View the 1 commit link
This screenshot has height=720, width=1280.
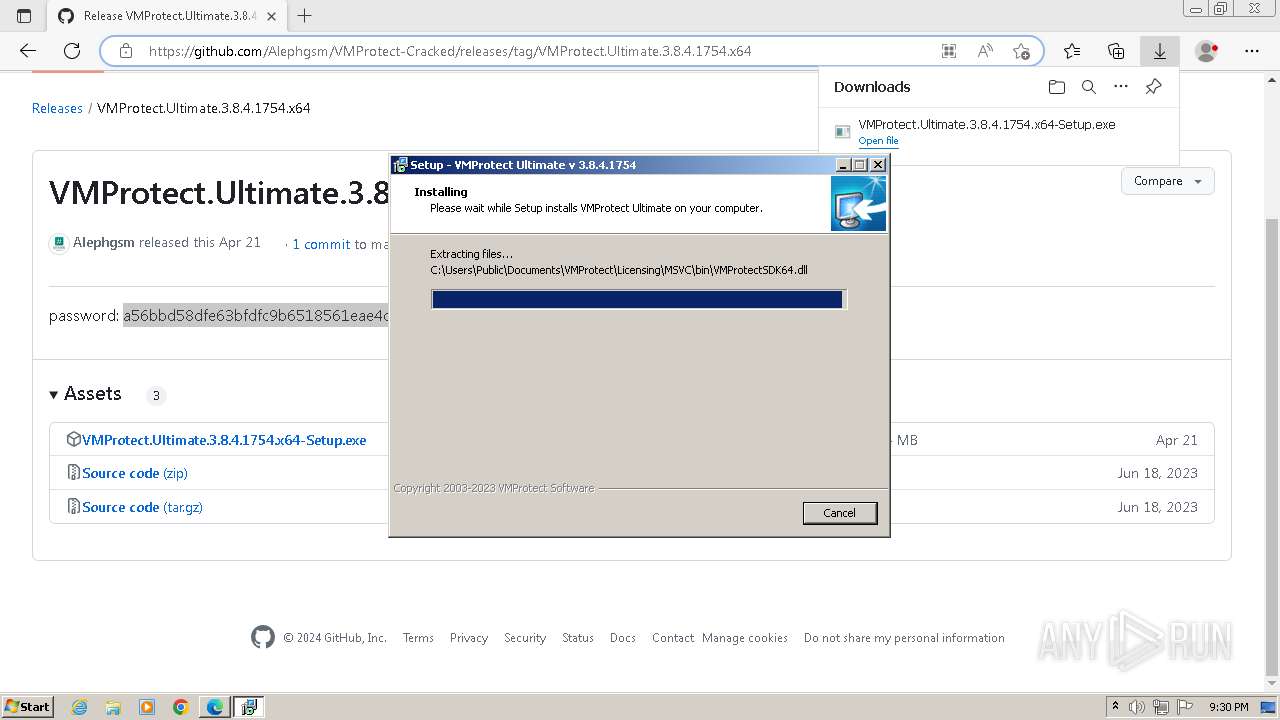click(321, 244)
